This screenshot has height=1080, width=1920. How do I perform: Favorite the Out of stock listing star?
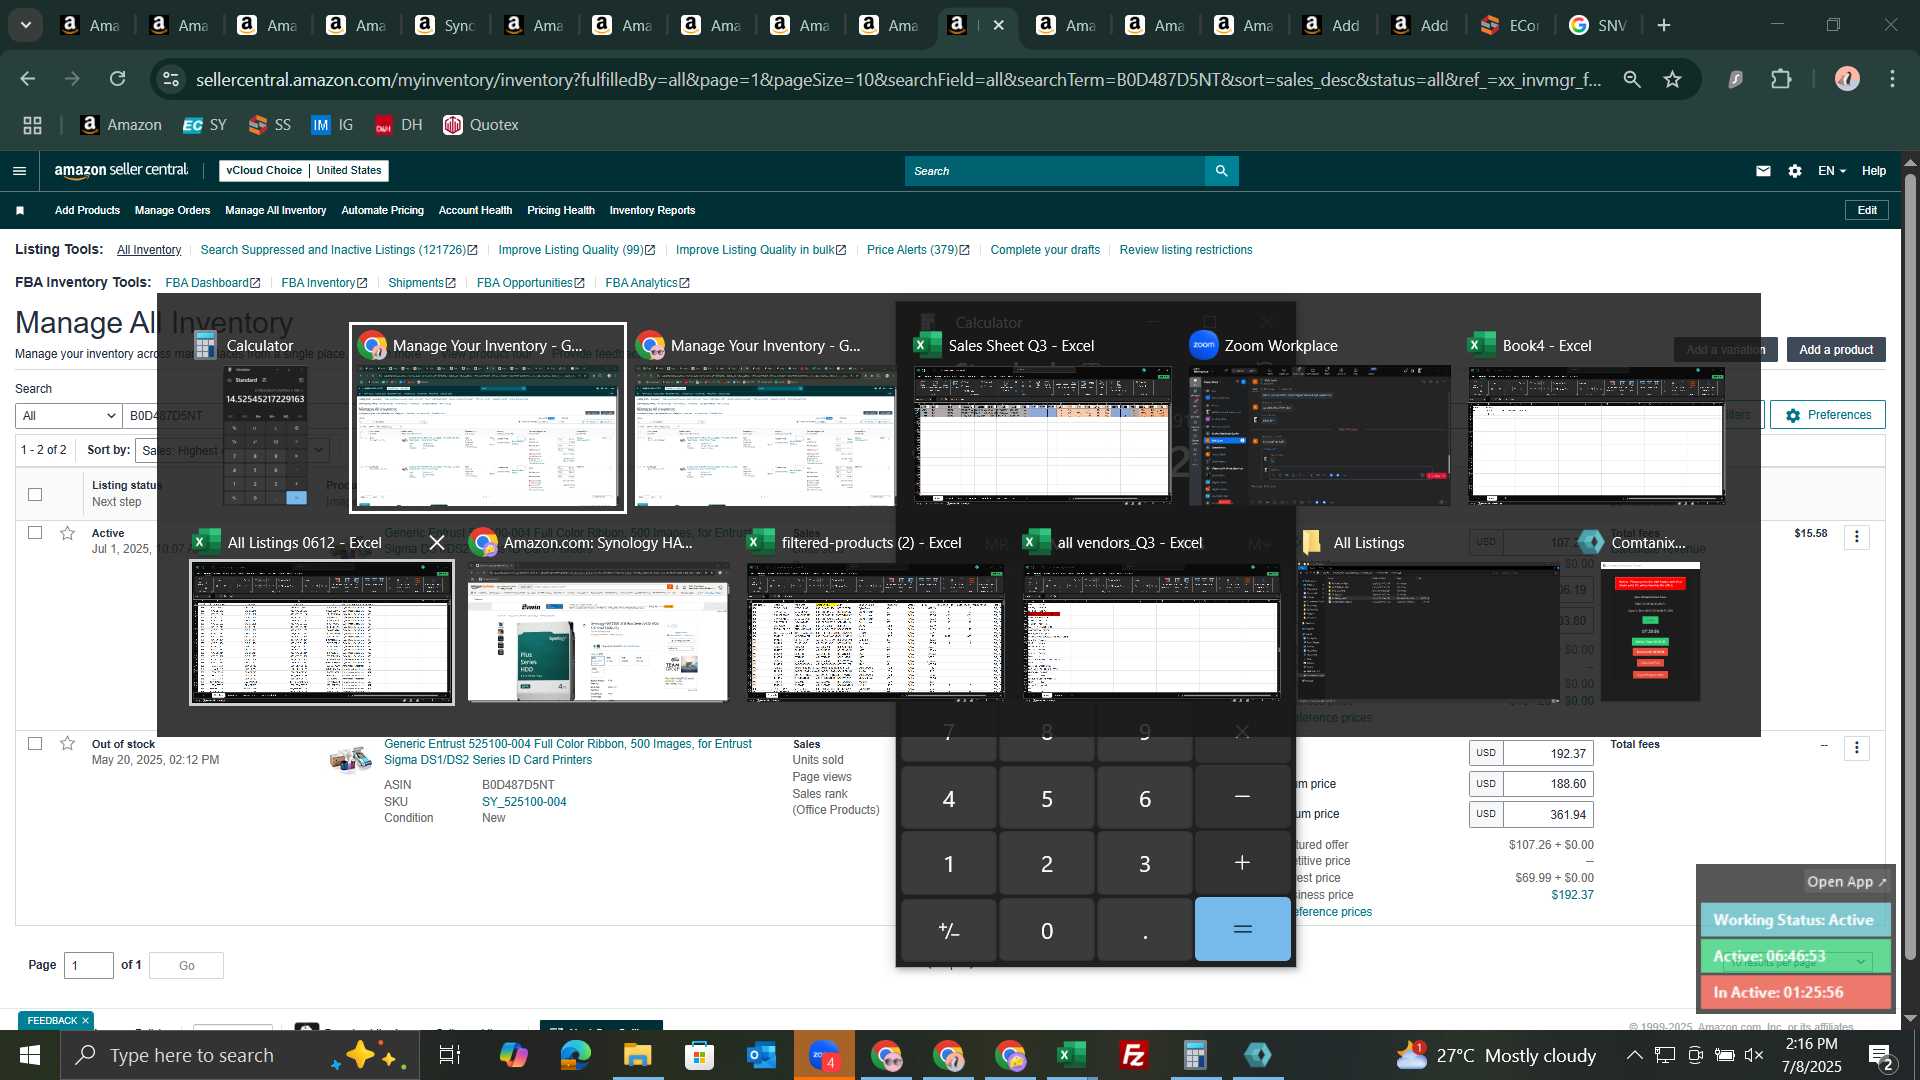pyautogui.click(x=67, y=743)
